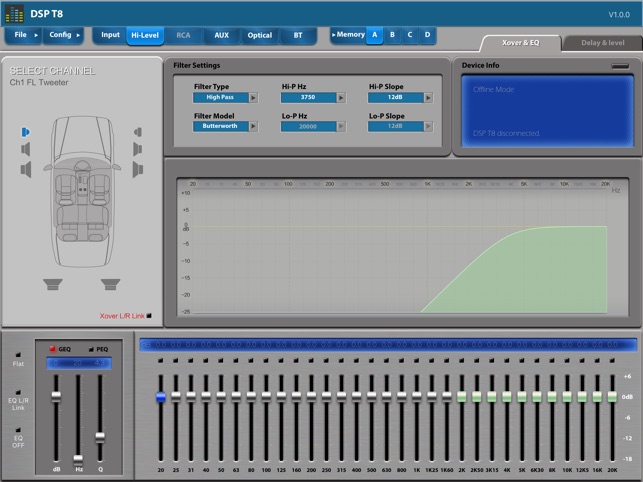Open the Config menu
This screenshot has width=643, height=482.
pyautogui.click(x=64, y=35)
